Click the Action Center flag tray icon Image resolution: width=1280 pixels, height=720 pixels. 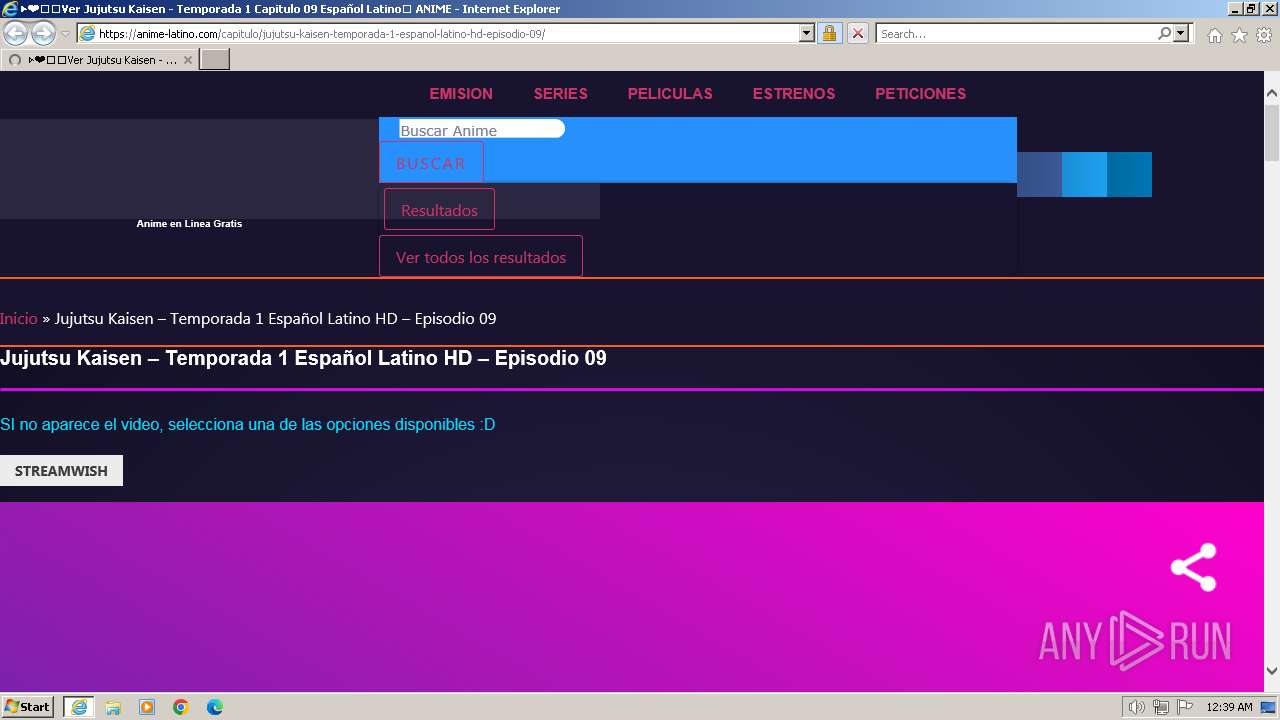pos(1186,707)
